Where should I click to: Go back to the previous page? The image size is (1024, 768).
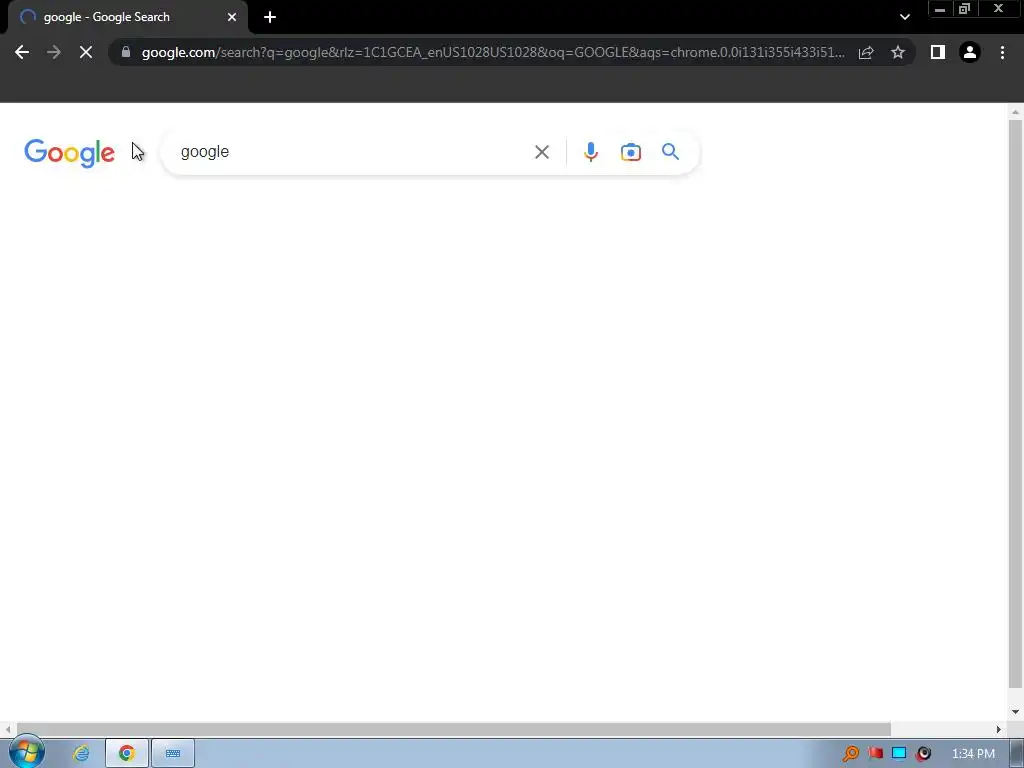[x=22, y=52]
